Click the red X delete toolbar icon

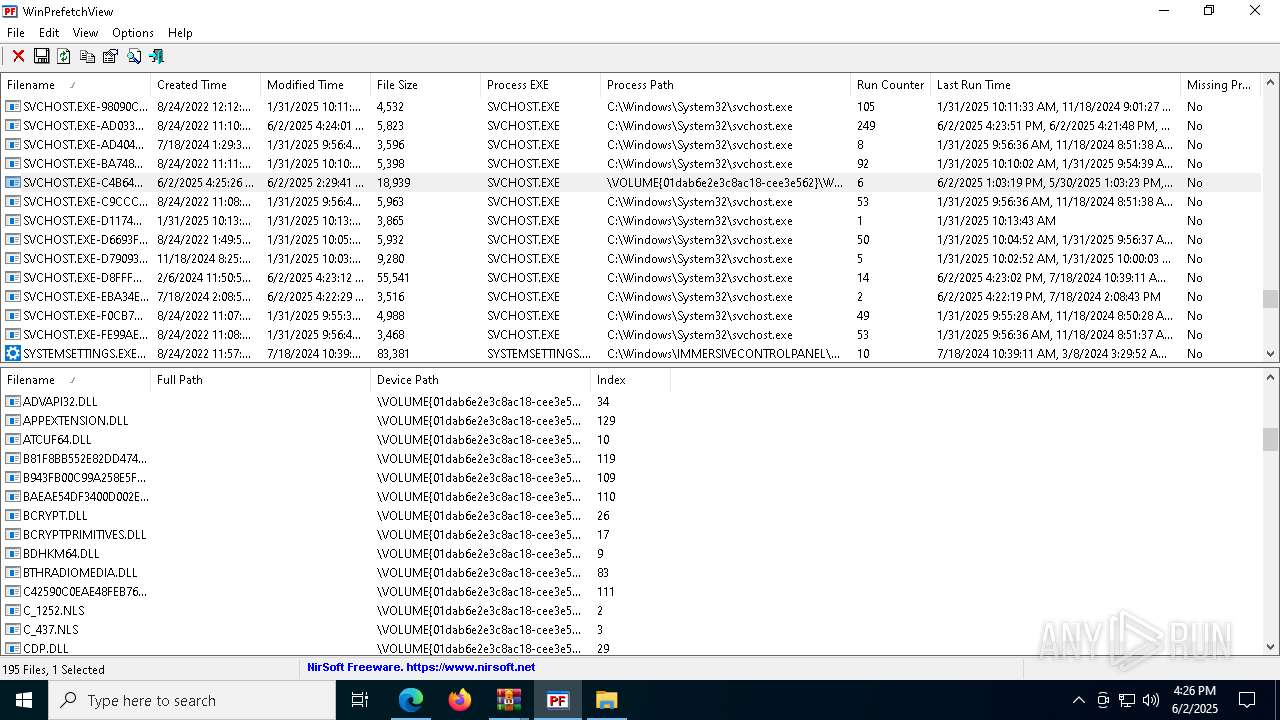[18, 56]
